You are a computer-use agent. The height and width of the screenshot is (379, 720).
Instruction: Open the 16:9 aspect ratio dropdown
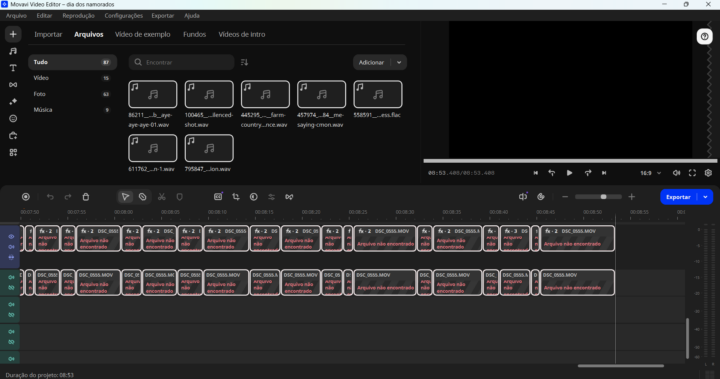(650, 173)
